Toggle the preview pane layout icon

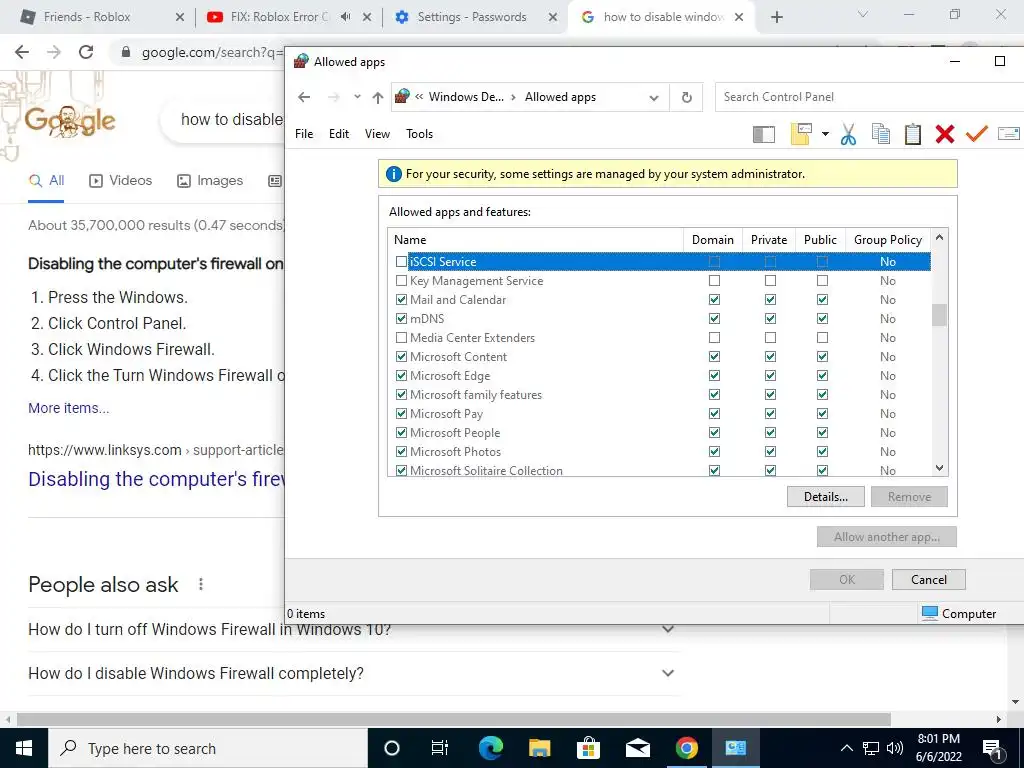tap(763, 135)
